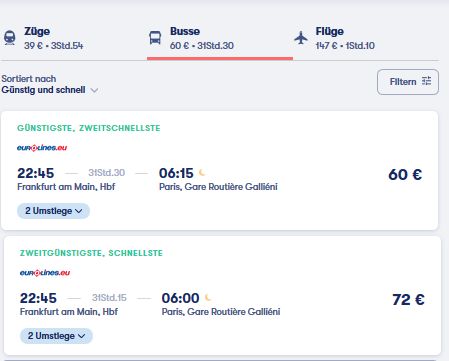Screen dimensions: 449x361
Task: Switch to the Züge tab
Action: click(x=43, y=38)
